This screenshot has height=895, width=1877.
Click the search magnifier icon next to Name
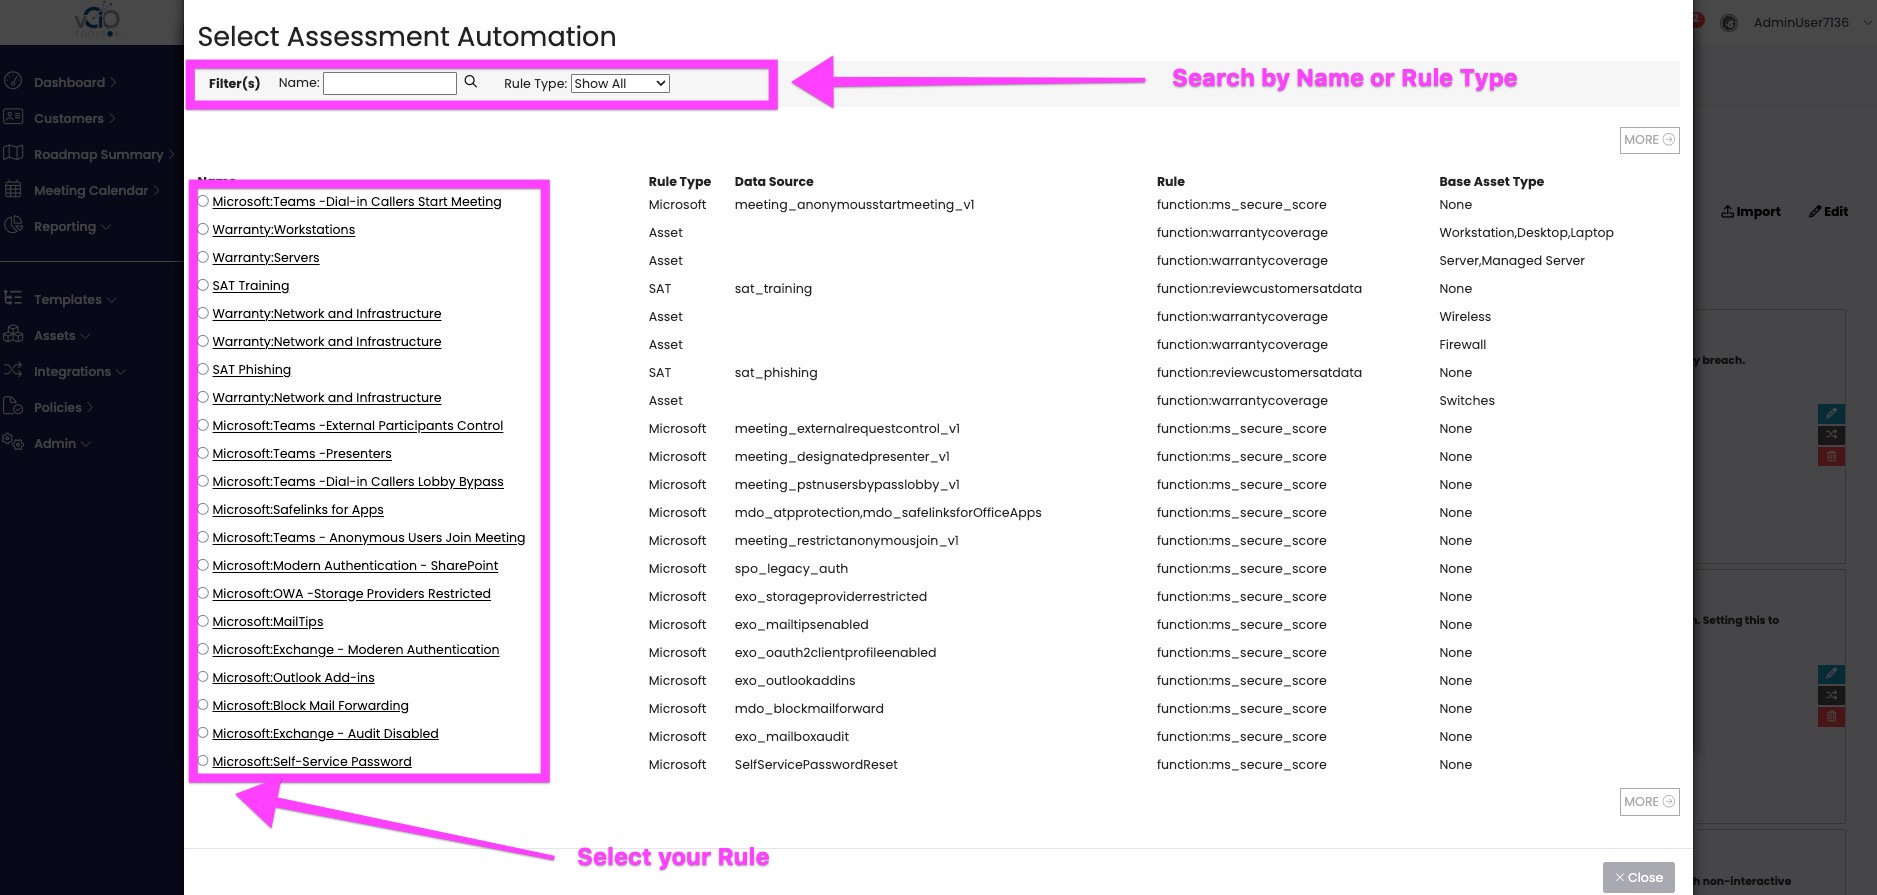[471, 82]
